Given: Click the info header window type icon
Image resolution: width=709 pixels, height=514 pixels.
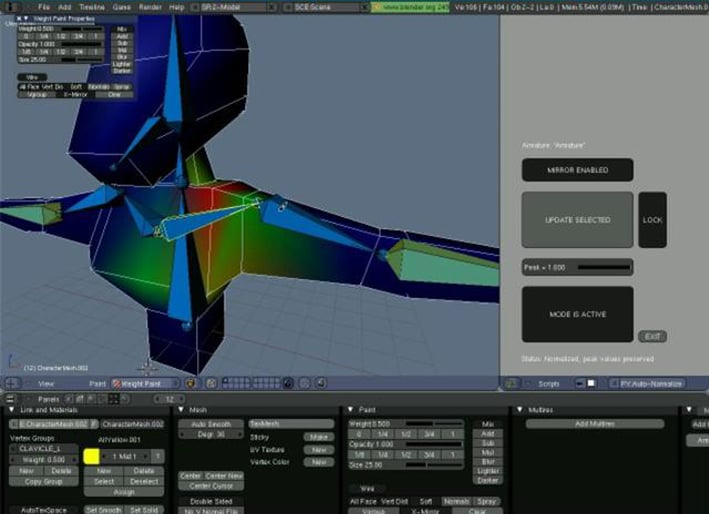Looking at the screenshot, I should 10,7.
